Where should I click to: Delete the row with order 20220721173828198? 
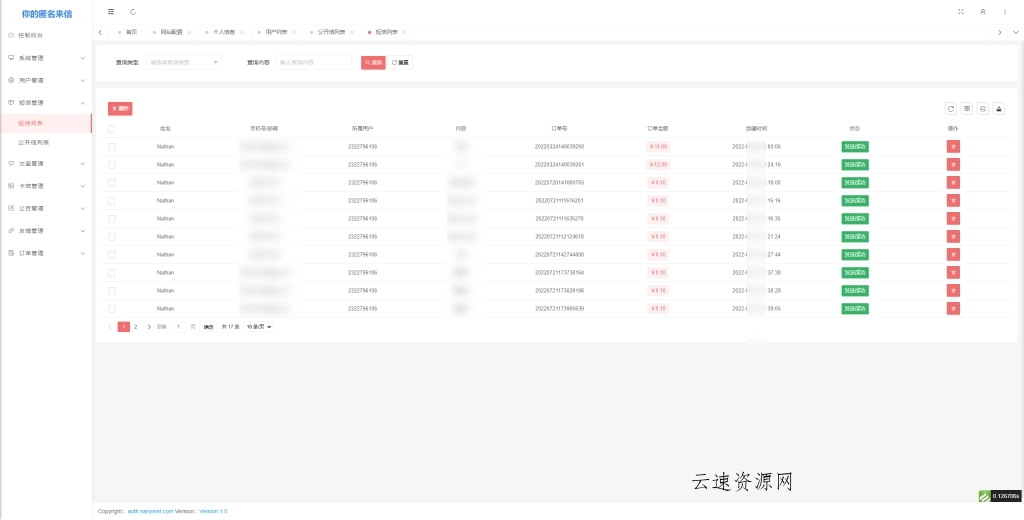click(x=953, y=291)
